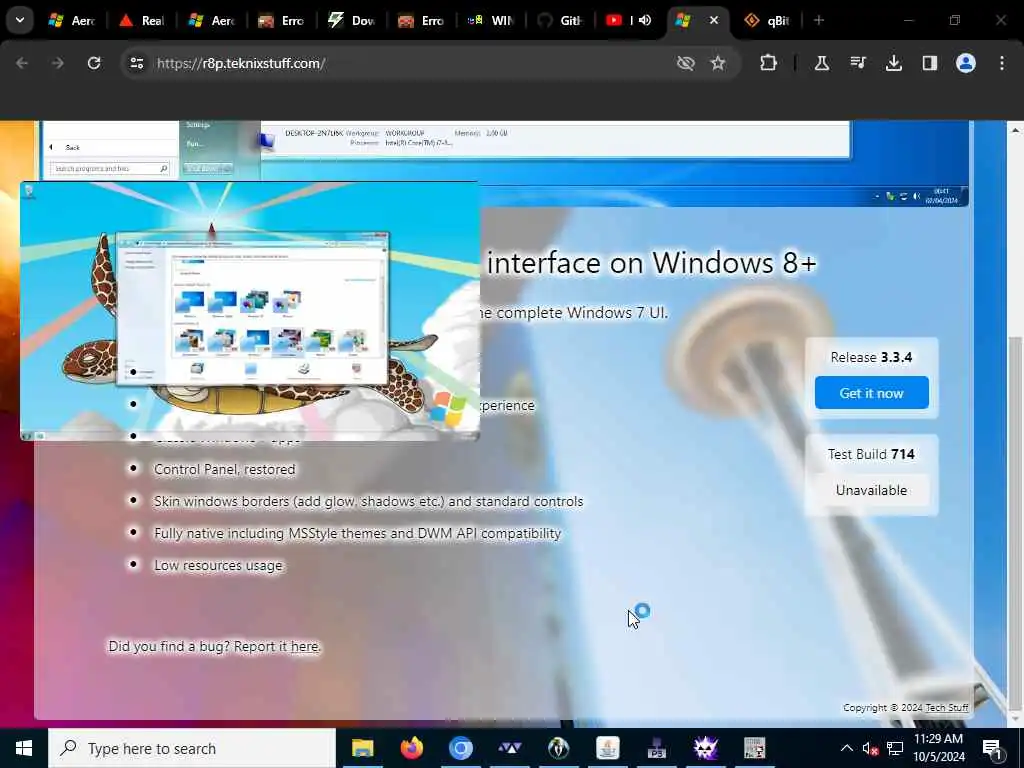Viewport: 1024px width, 768px height.
Task: Switch to the GitHub tab
Action: tap(560, 21)
